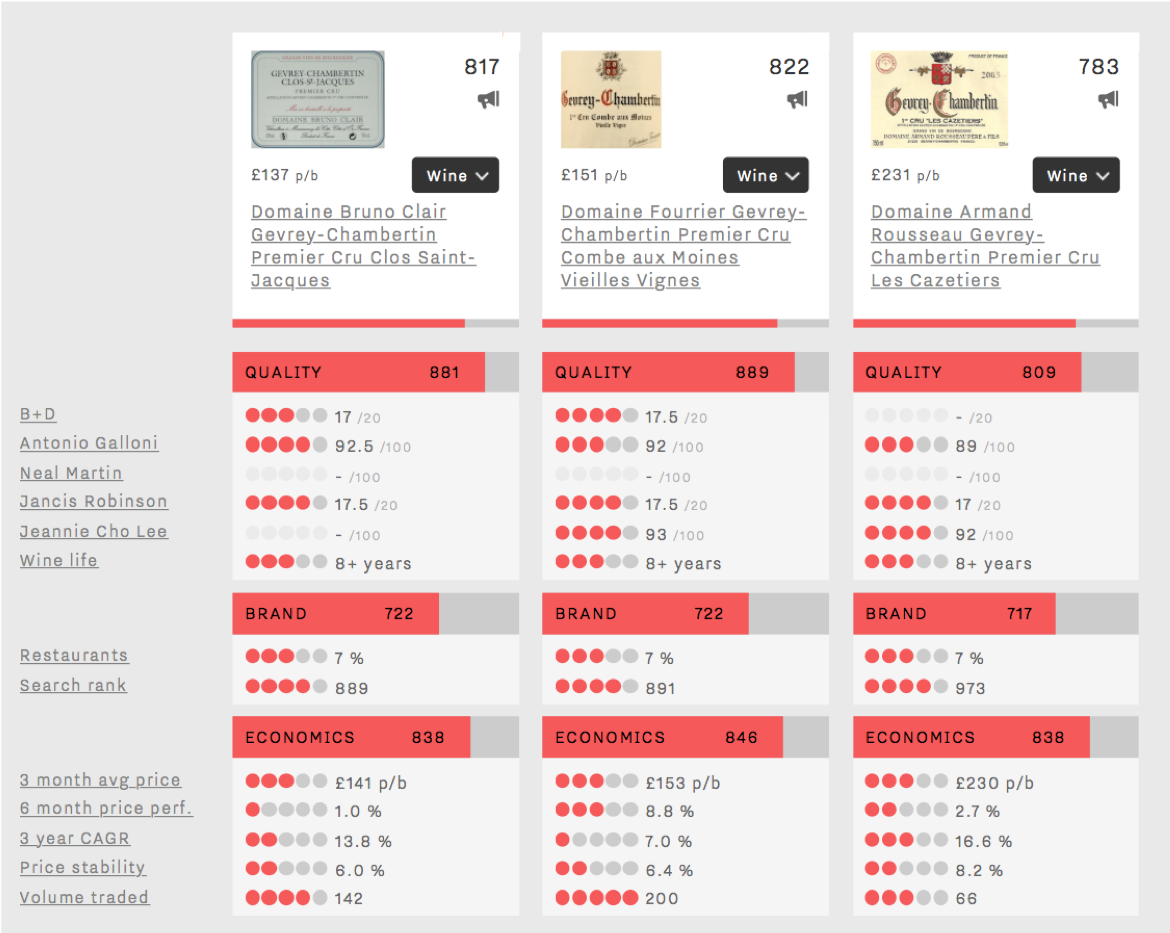Click the Search rank link
1170x933 pixels.
(x=73, y=685)
